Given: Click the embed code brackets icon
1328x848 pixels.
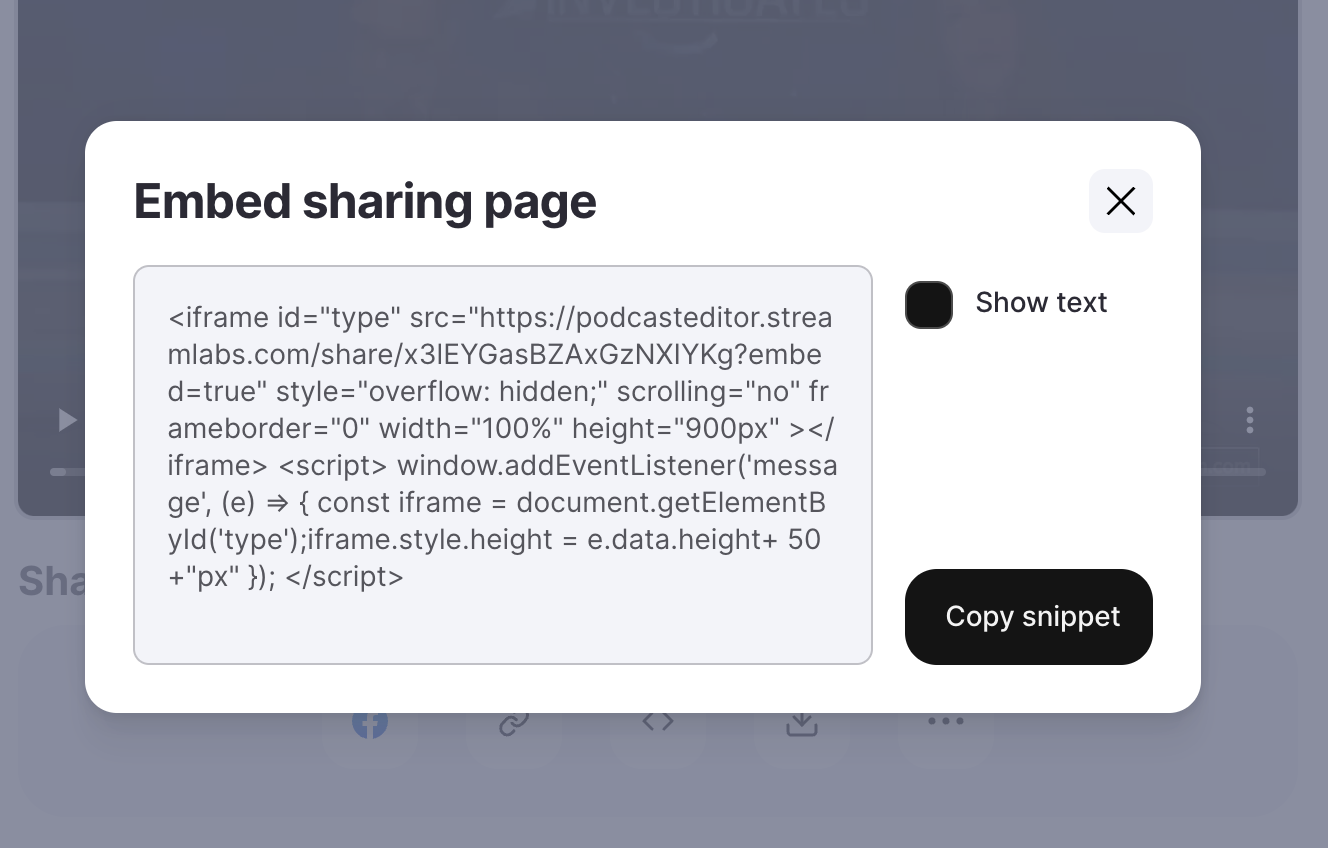Looking at the screenshot, I should (658, 721).
